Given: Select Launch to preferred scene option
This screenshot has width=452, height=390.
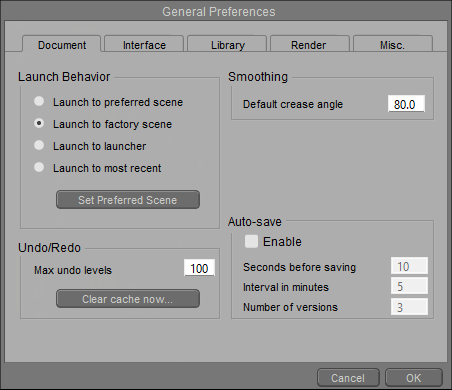Looking at the screenshot, I should click(39, 101).
